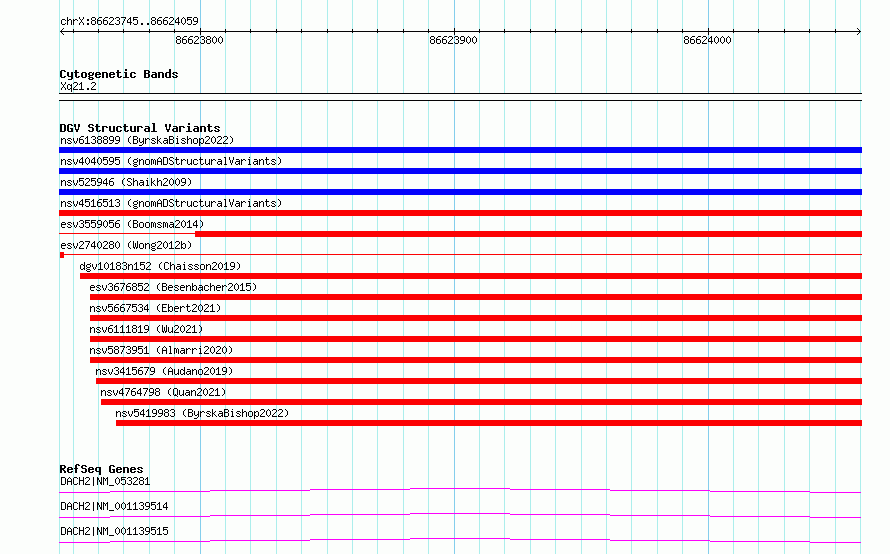The image size is (890, 554).
Task: Select the red bar under esv3676852
Action: pyautogui.click(x=476, y=297)
